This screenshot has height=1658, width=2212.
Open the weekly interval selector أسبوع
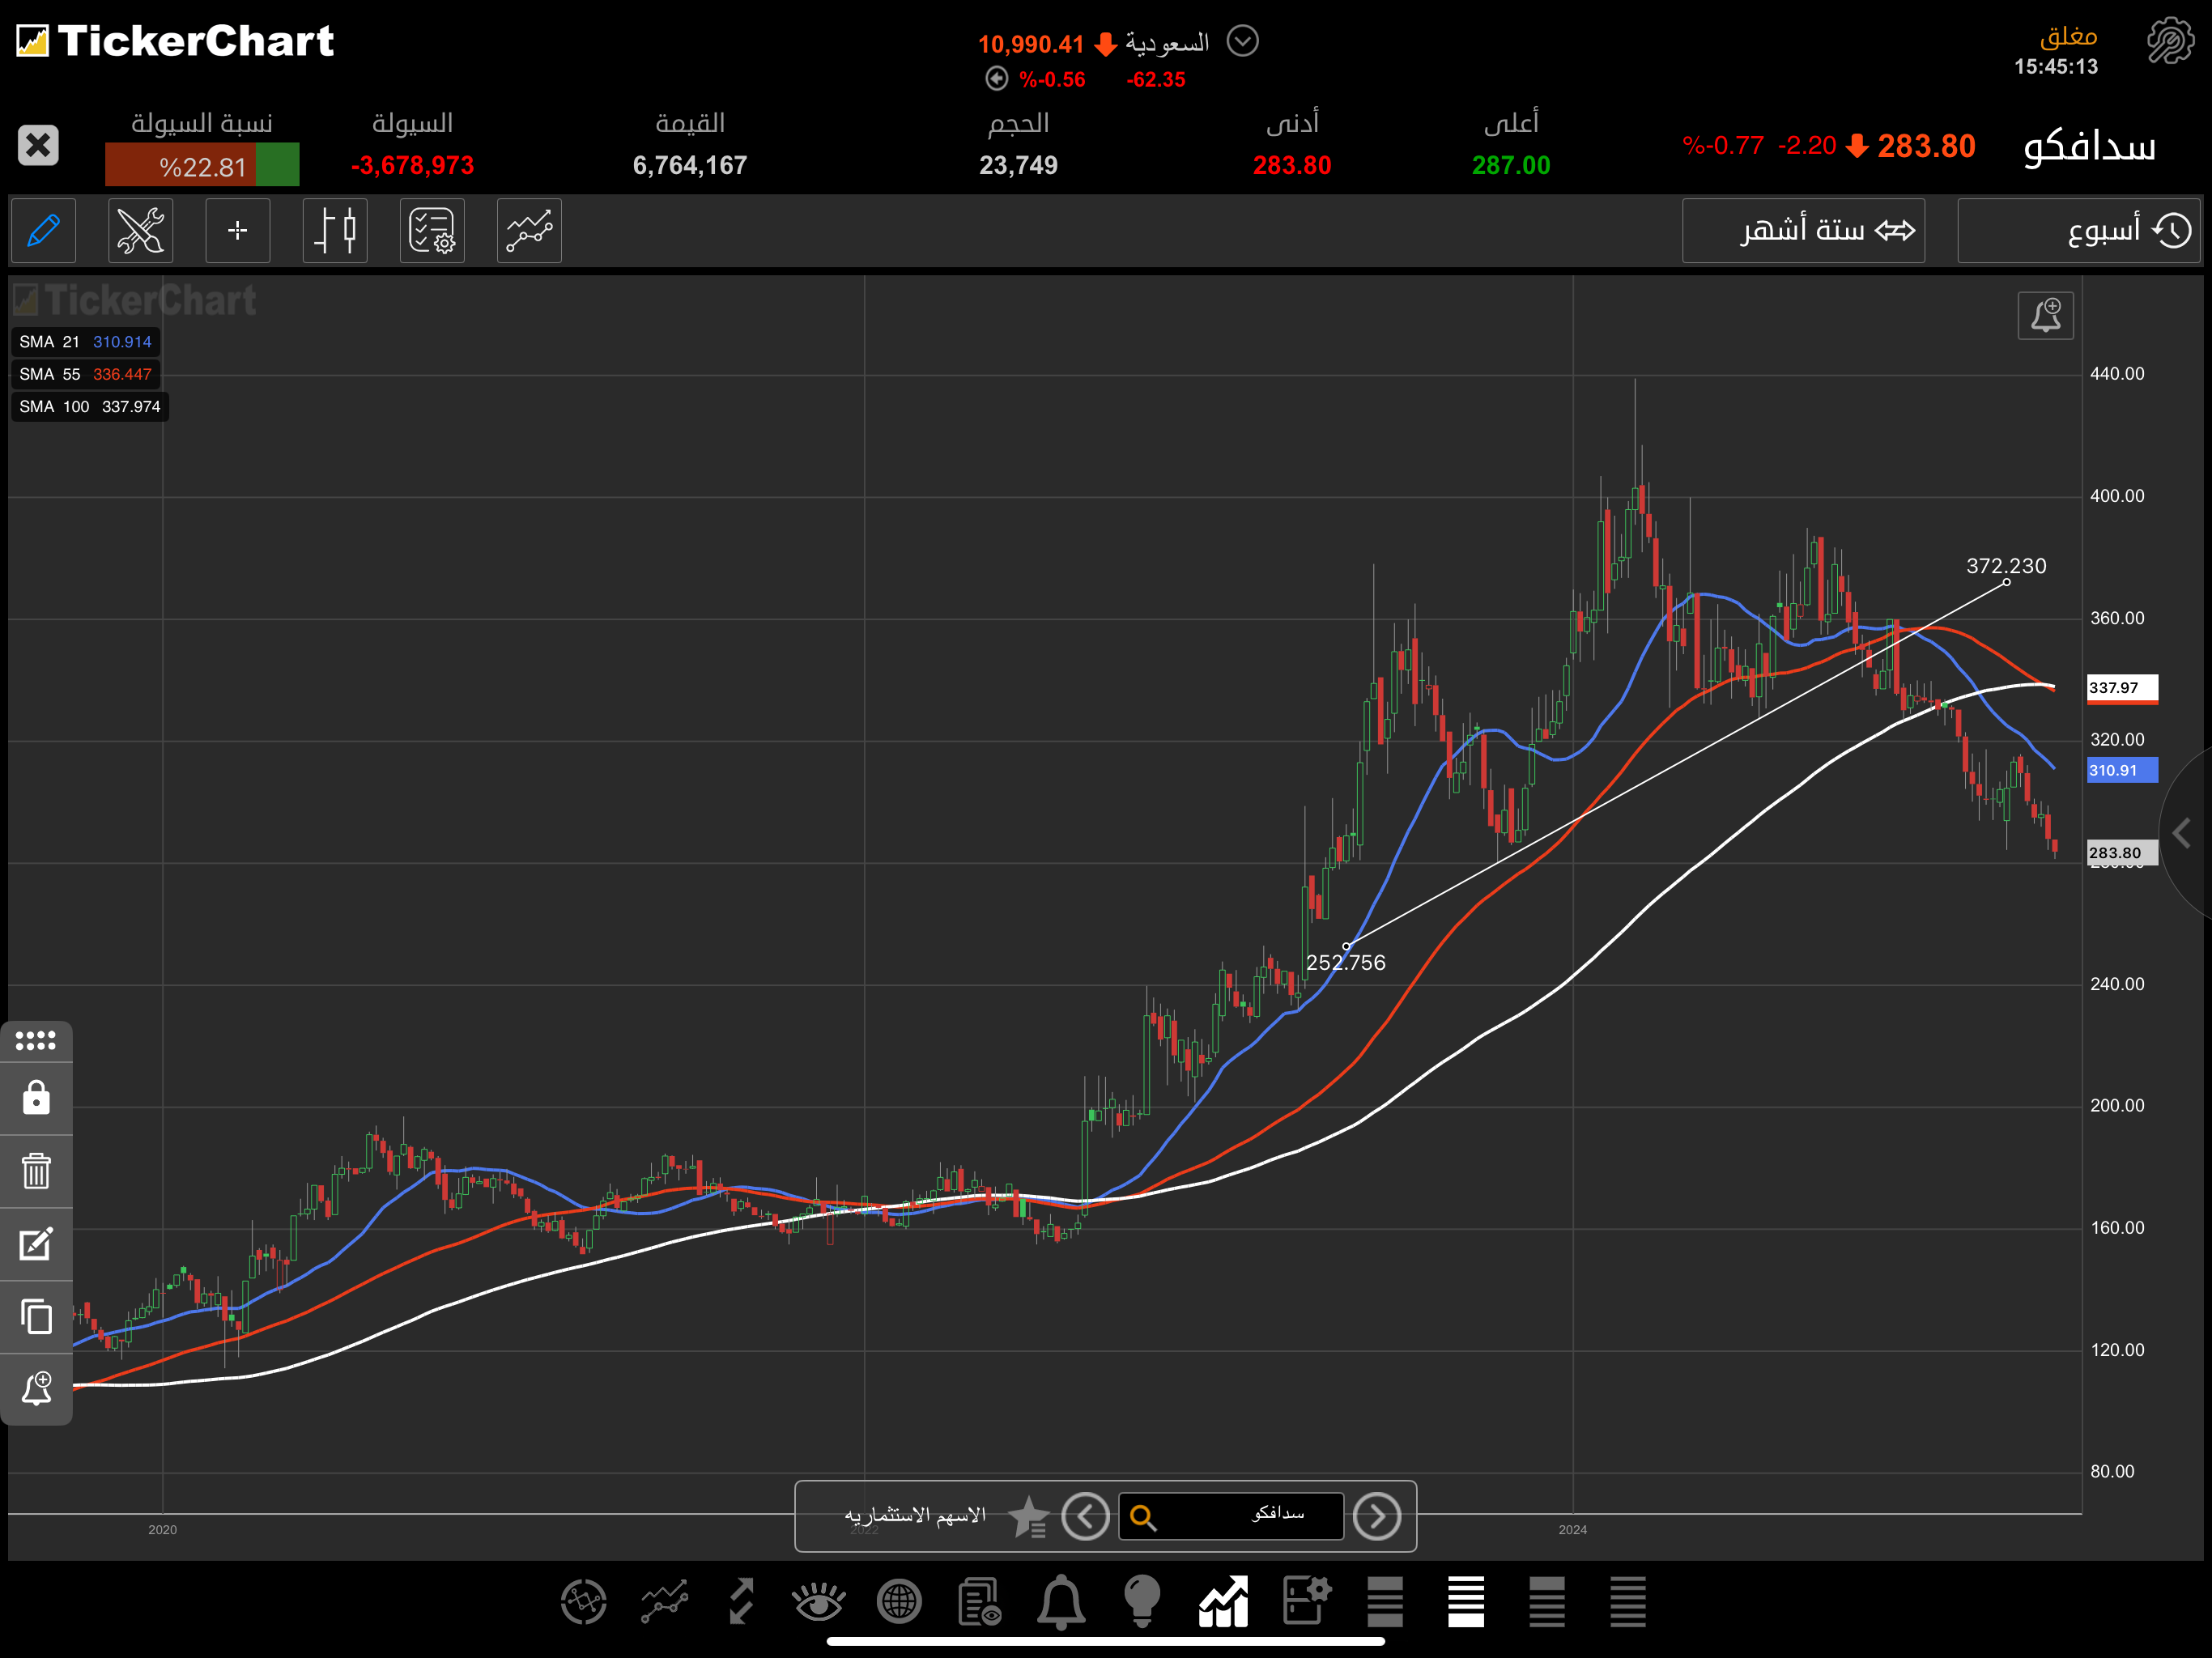2078,231
